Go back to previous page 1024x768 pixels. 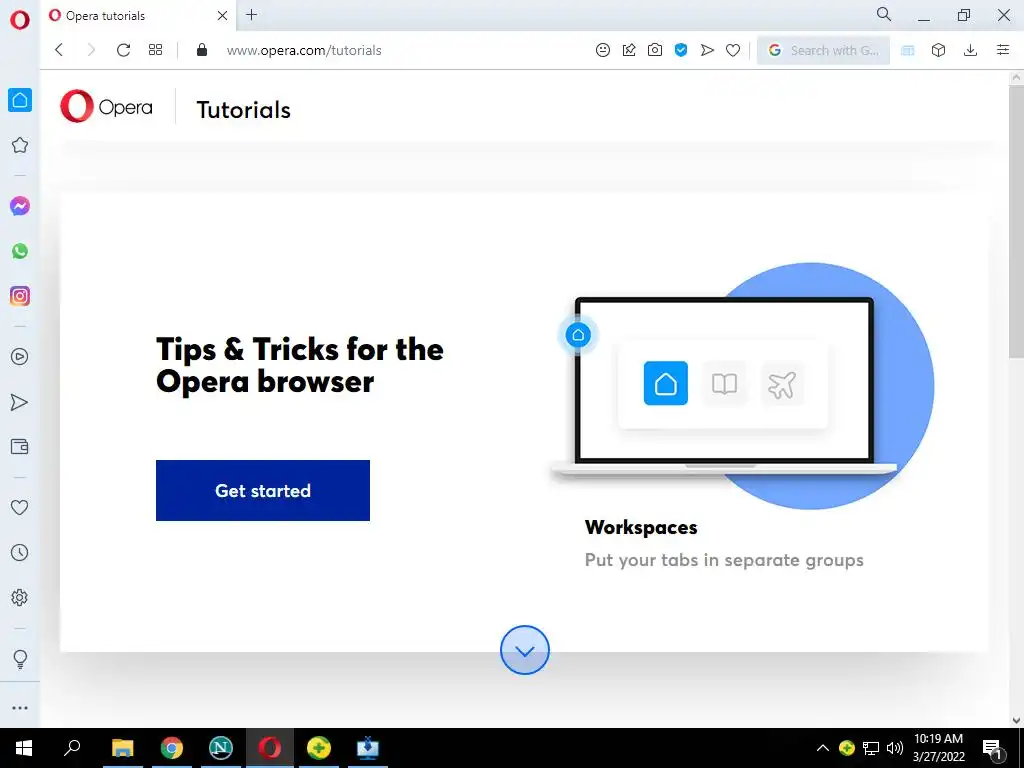[x=59, y=50]
